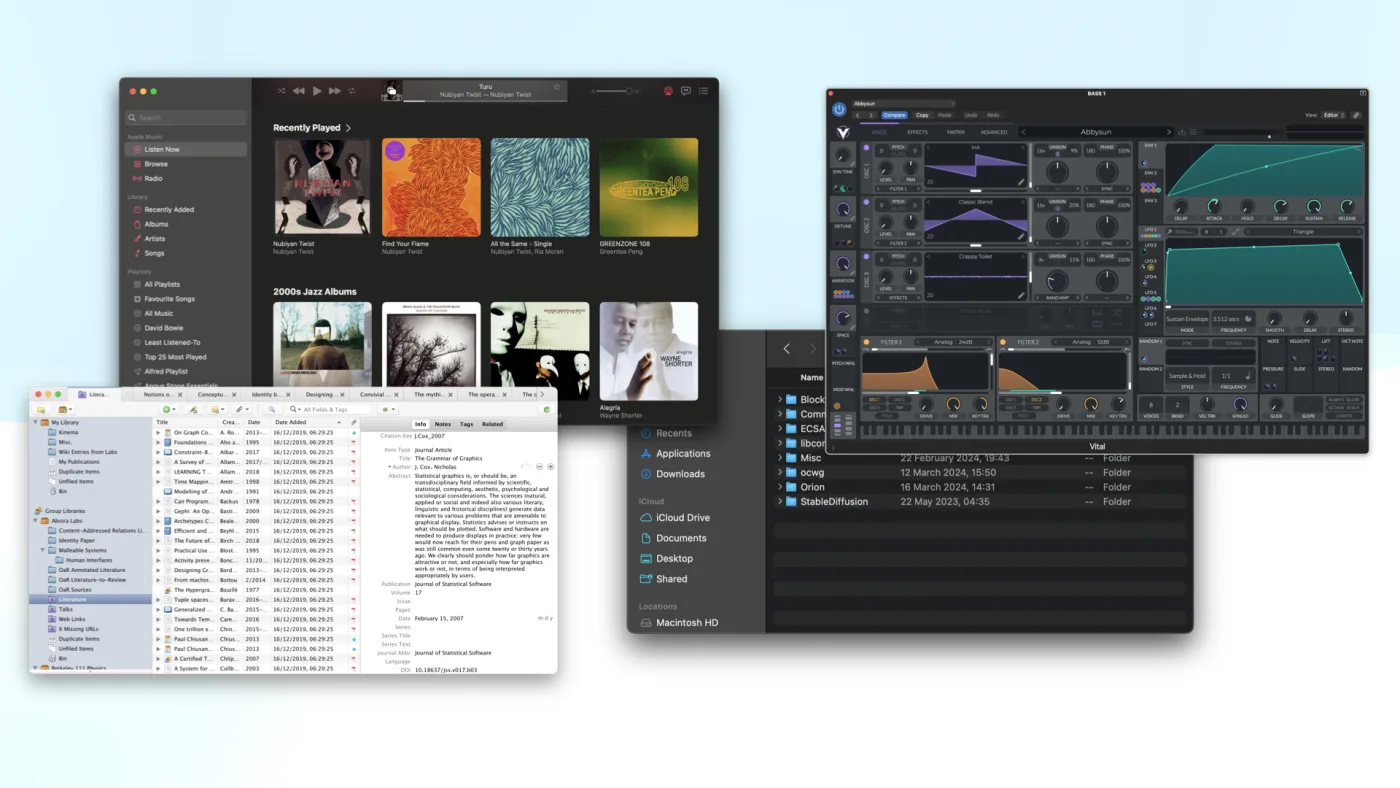Screen dimensions: 1400x788
Task: Expand the StableDiffusion folder in Finder
Action: click(x=780, y=502)
